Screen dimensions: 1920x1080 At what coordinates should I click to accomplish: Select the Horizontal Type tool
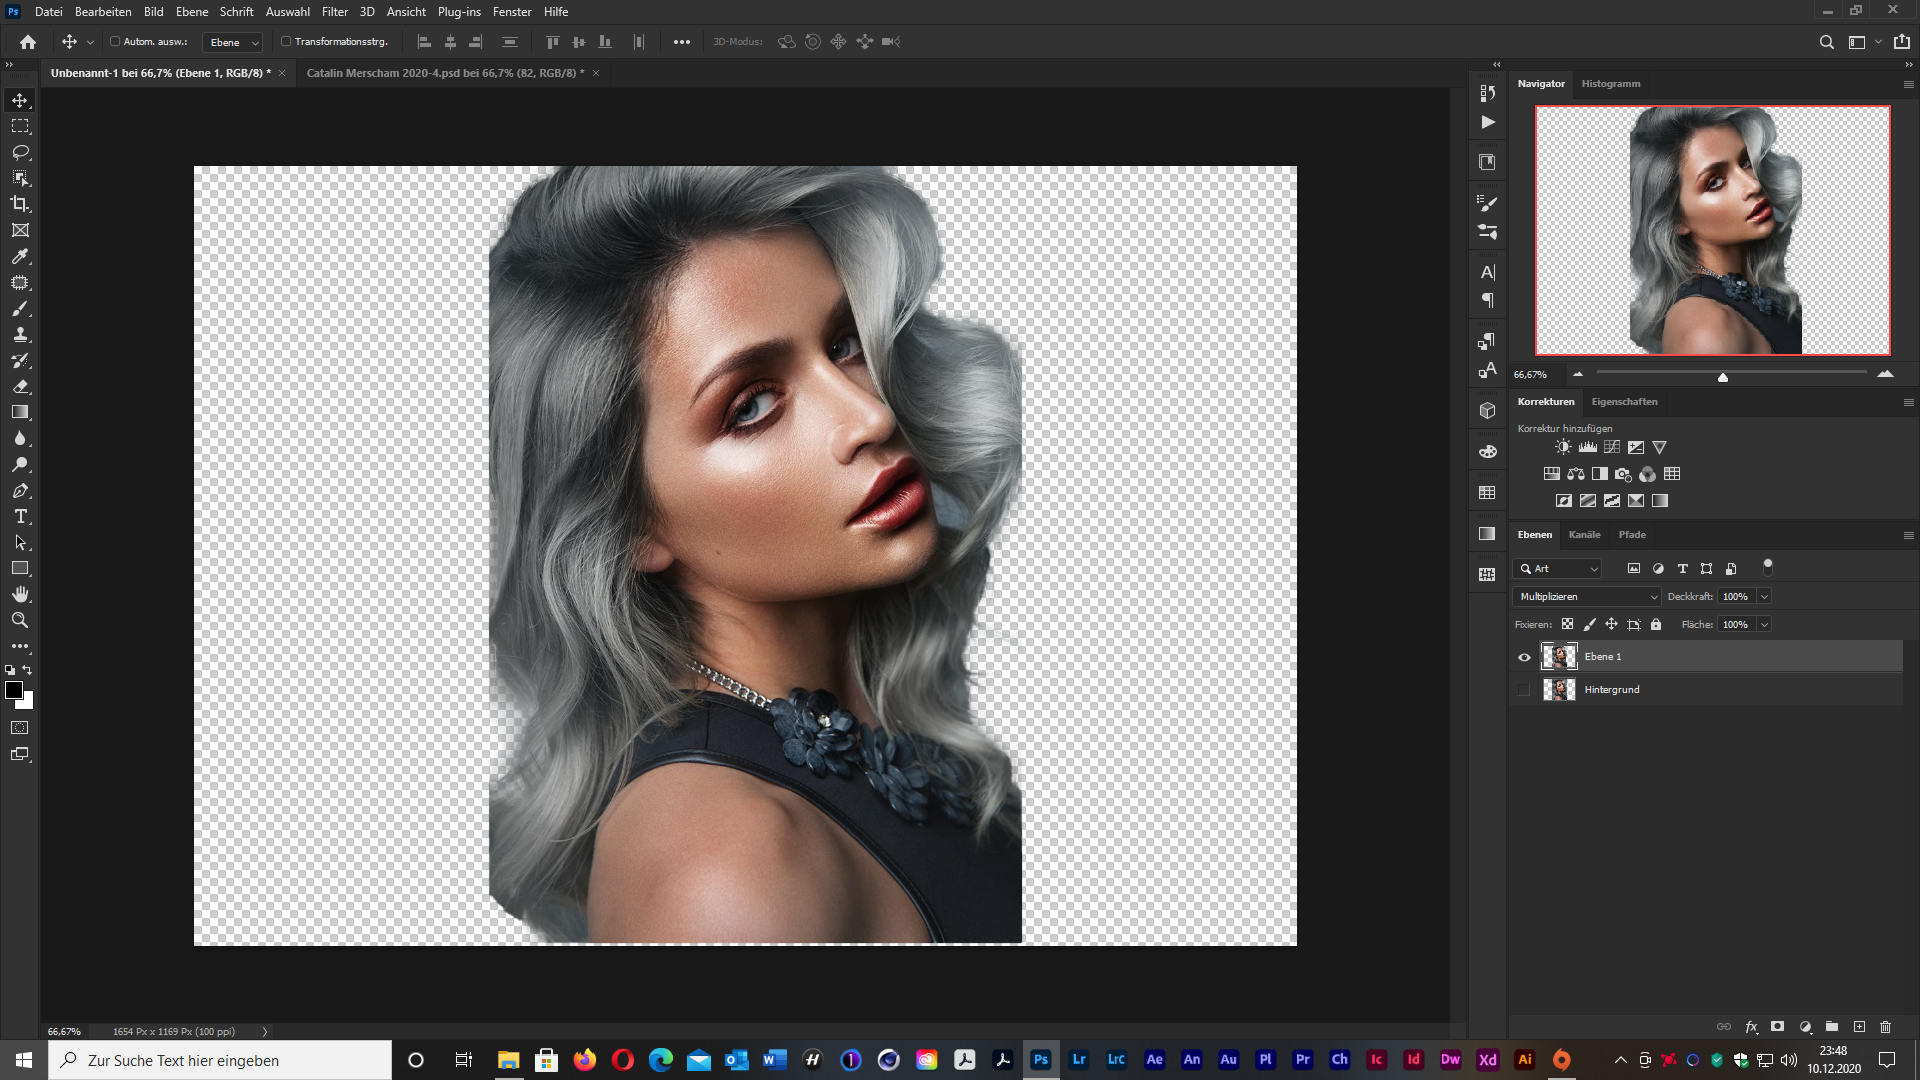pos(20,517)
